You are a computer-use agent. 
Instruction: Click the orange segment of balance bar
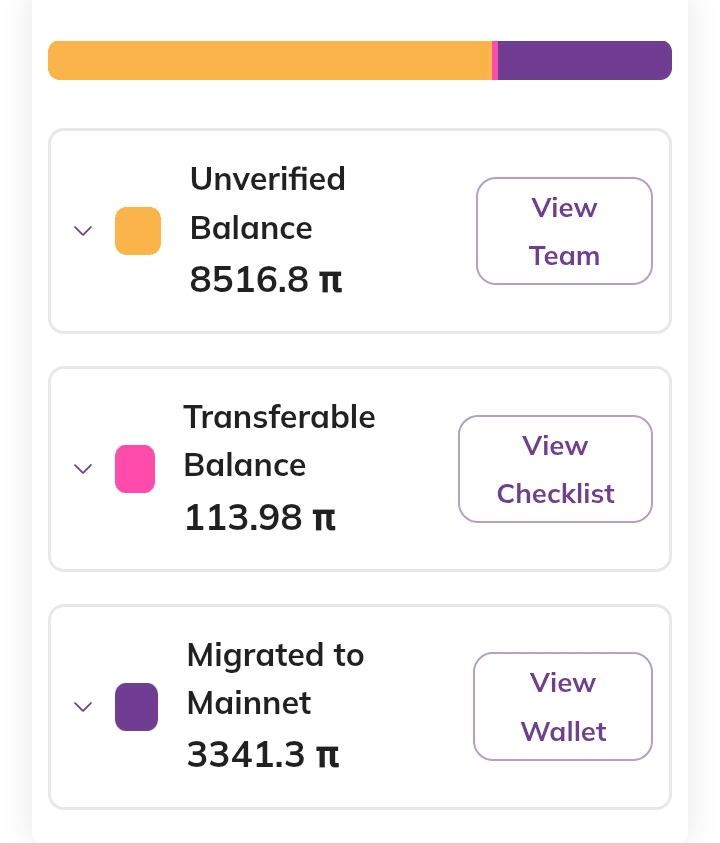point(270,60)
